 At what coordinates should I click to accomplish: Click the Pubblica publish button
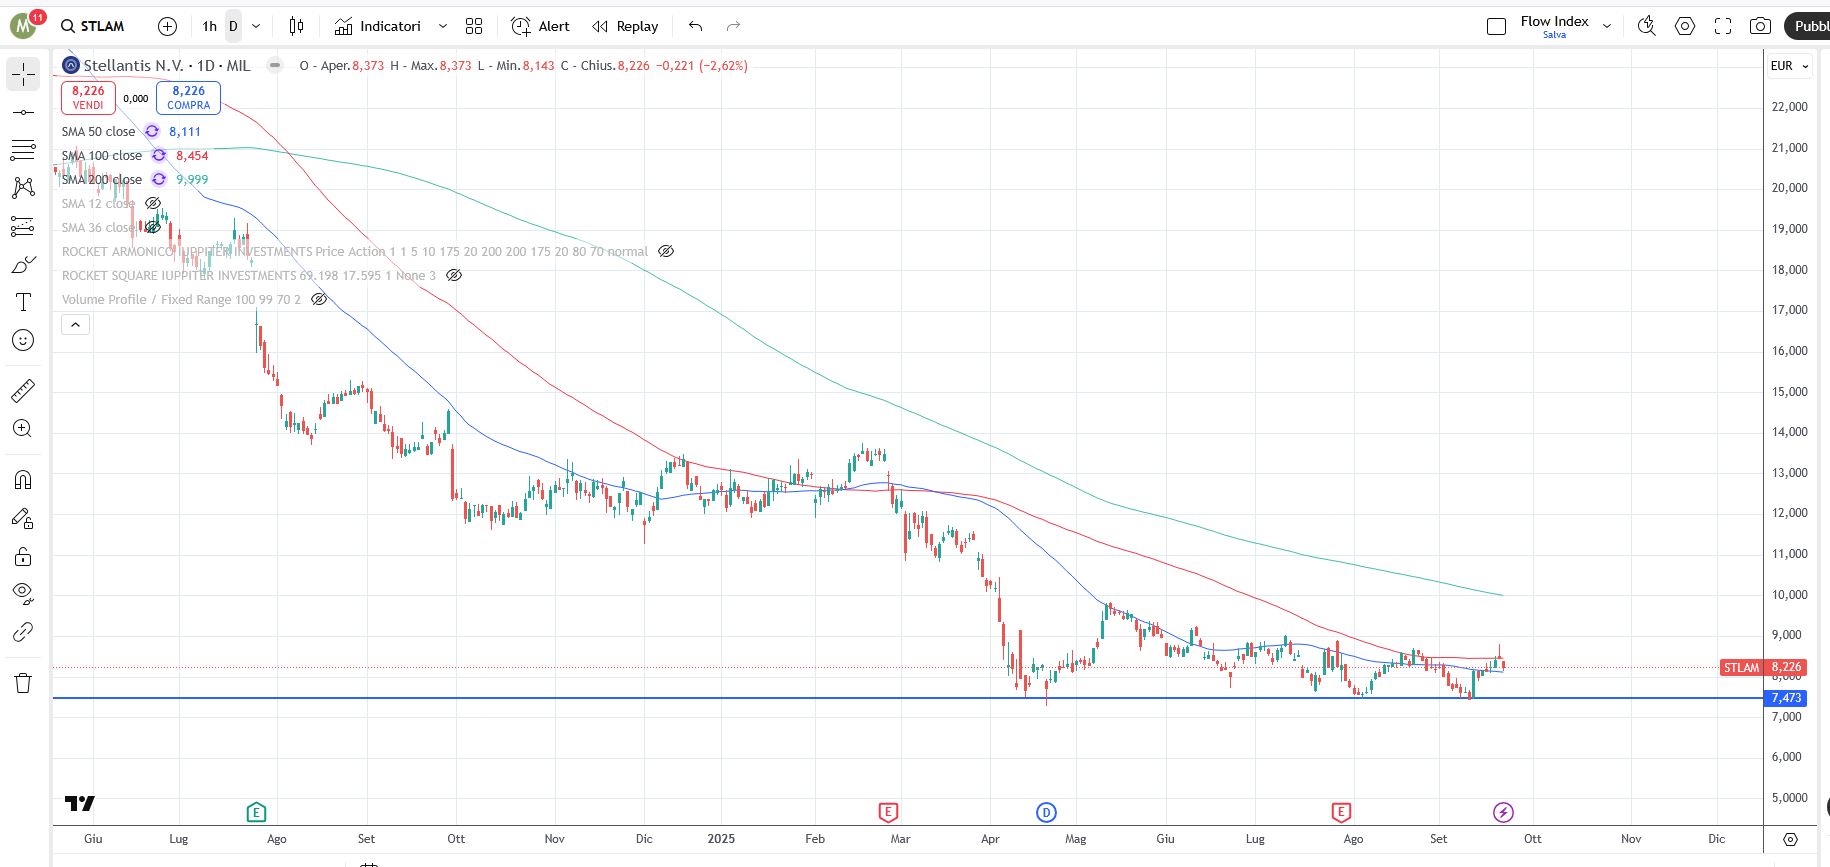1809,26
